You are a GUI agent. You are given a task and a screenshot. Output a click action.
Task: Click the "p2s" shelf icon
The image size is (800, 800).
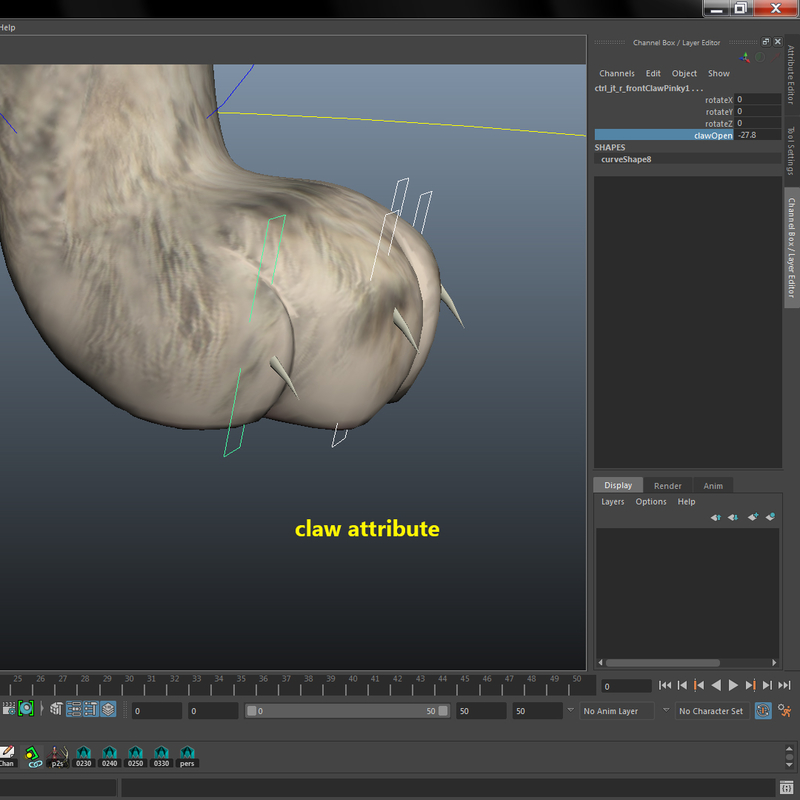click(x=57, y=759)
